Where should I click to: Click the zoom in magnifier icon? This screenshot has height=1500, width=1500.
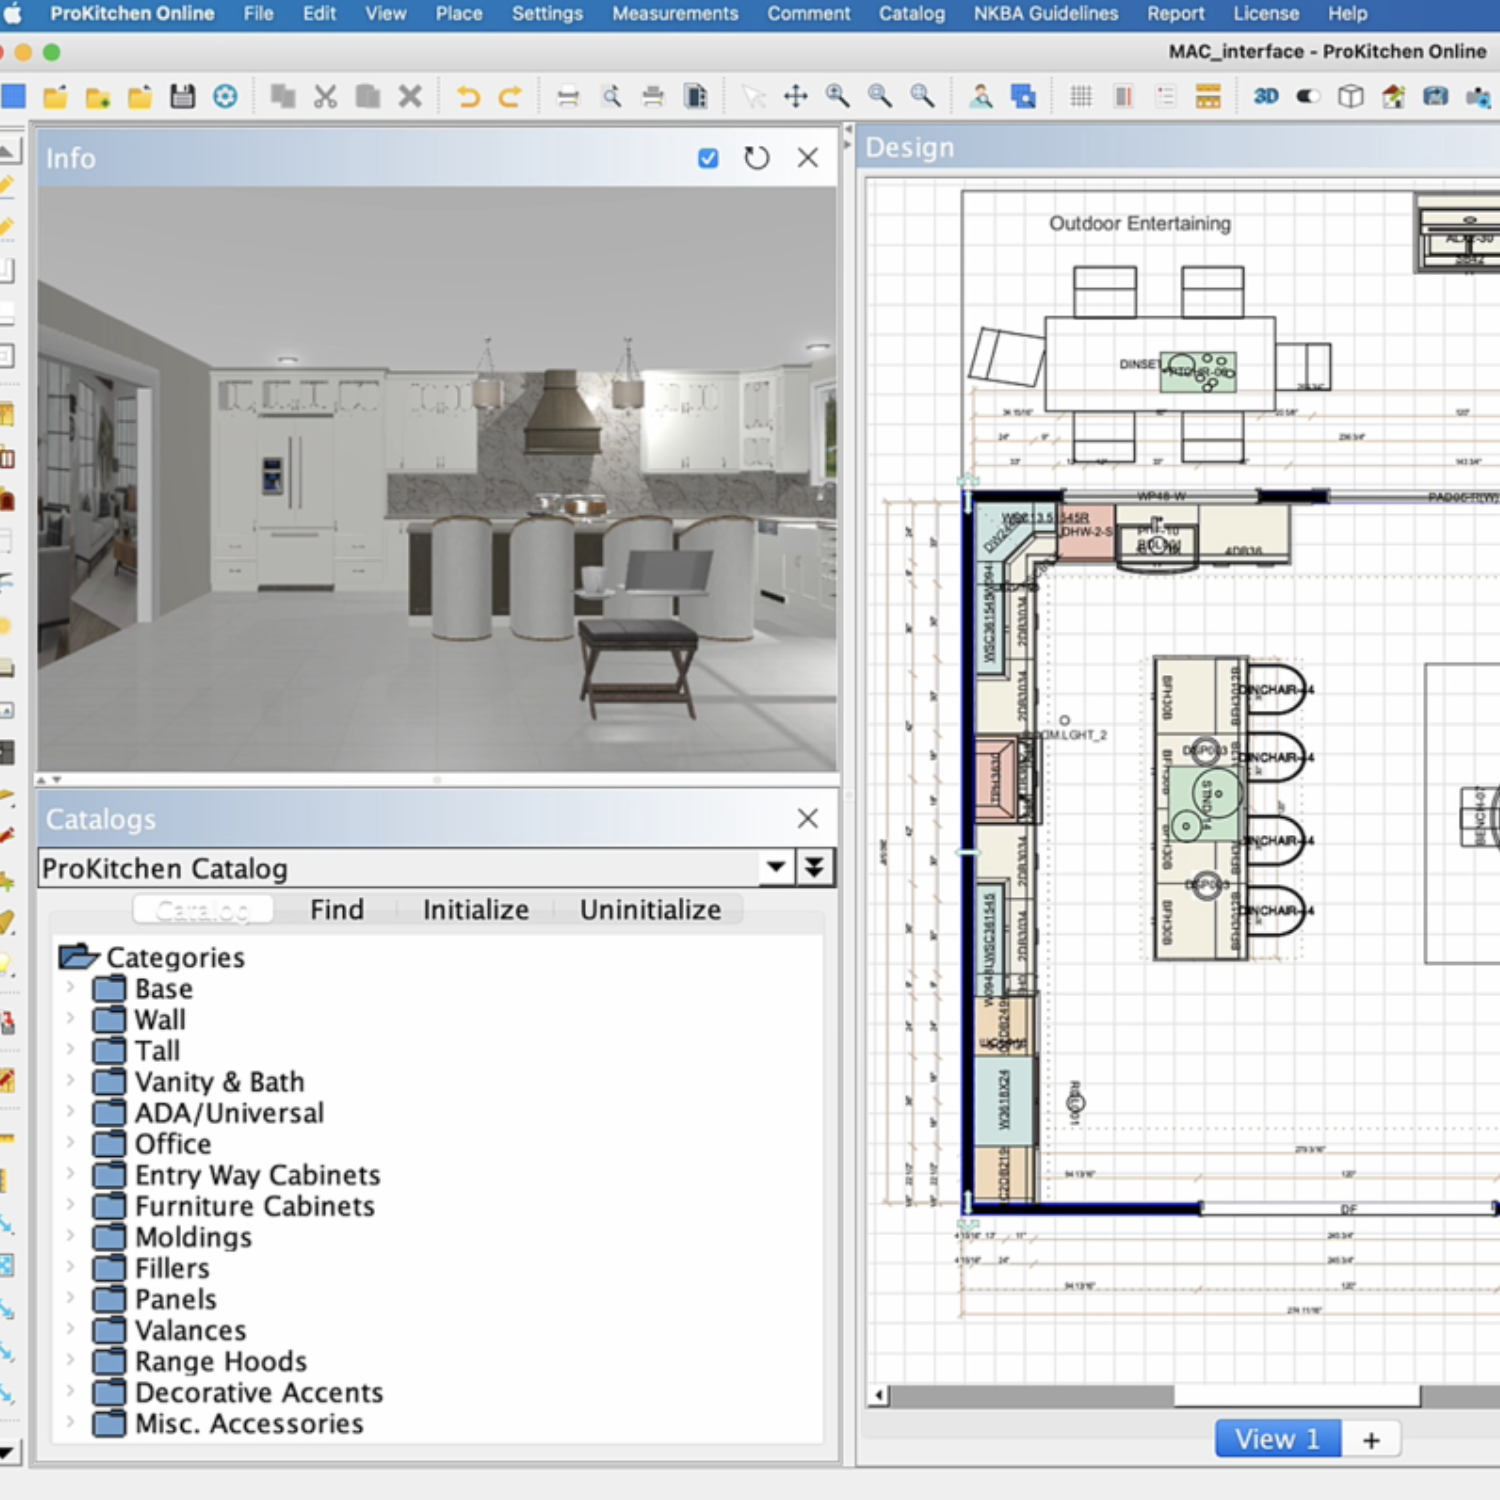pyautogui.click(x=837, y=96)
